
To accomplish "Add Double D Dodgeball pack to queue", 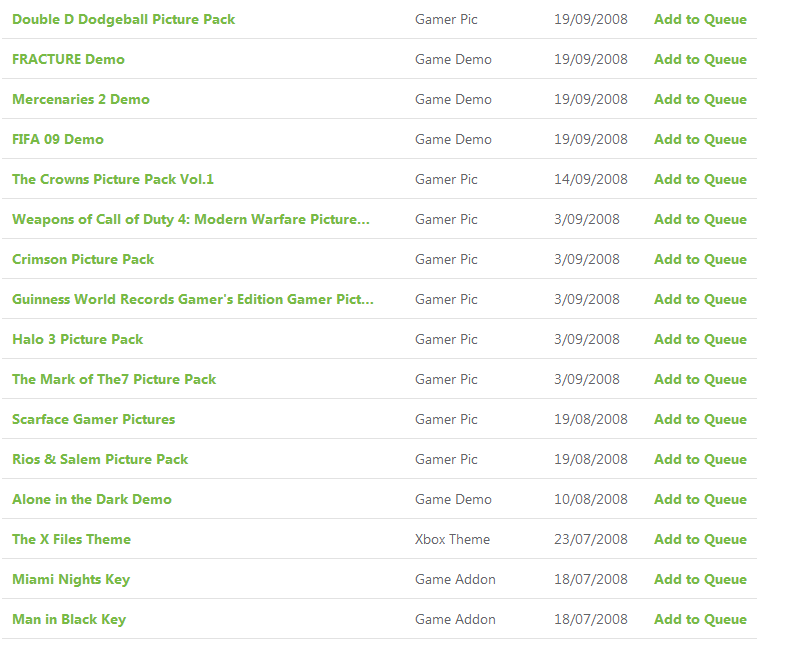I will (700, 19).
